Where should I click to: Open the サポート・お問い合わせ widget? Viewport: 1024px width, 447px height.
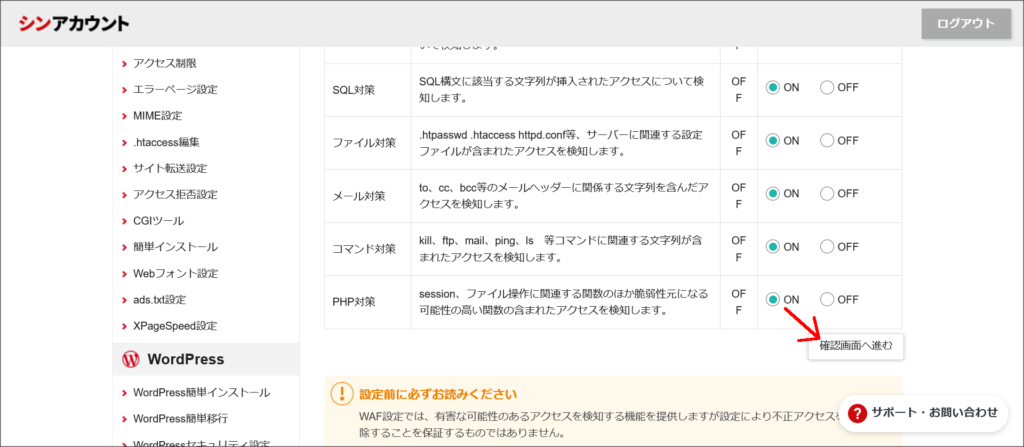click(x=922, y=412)
